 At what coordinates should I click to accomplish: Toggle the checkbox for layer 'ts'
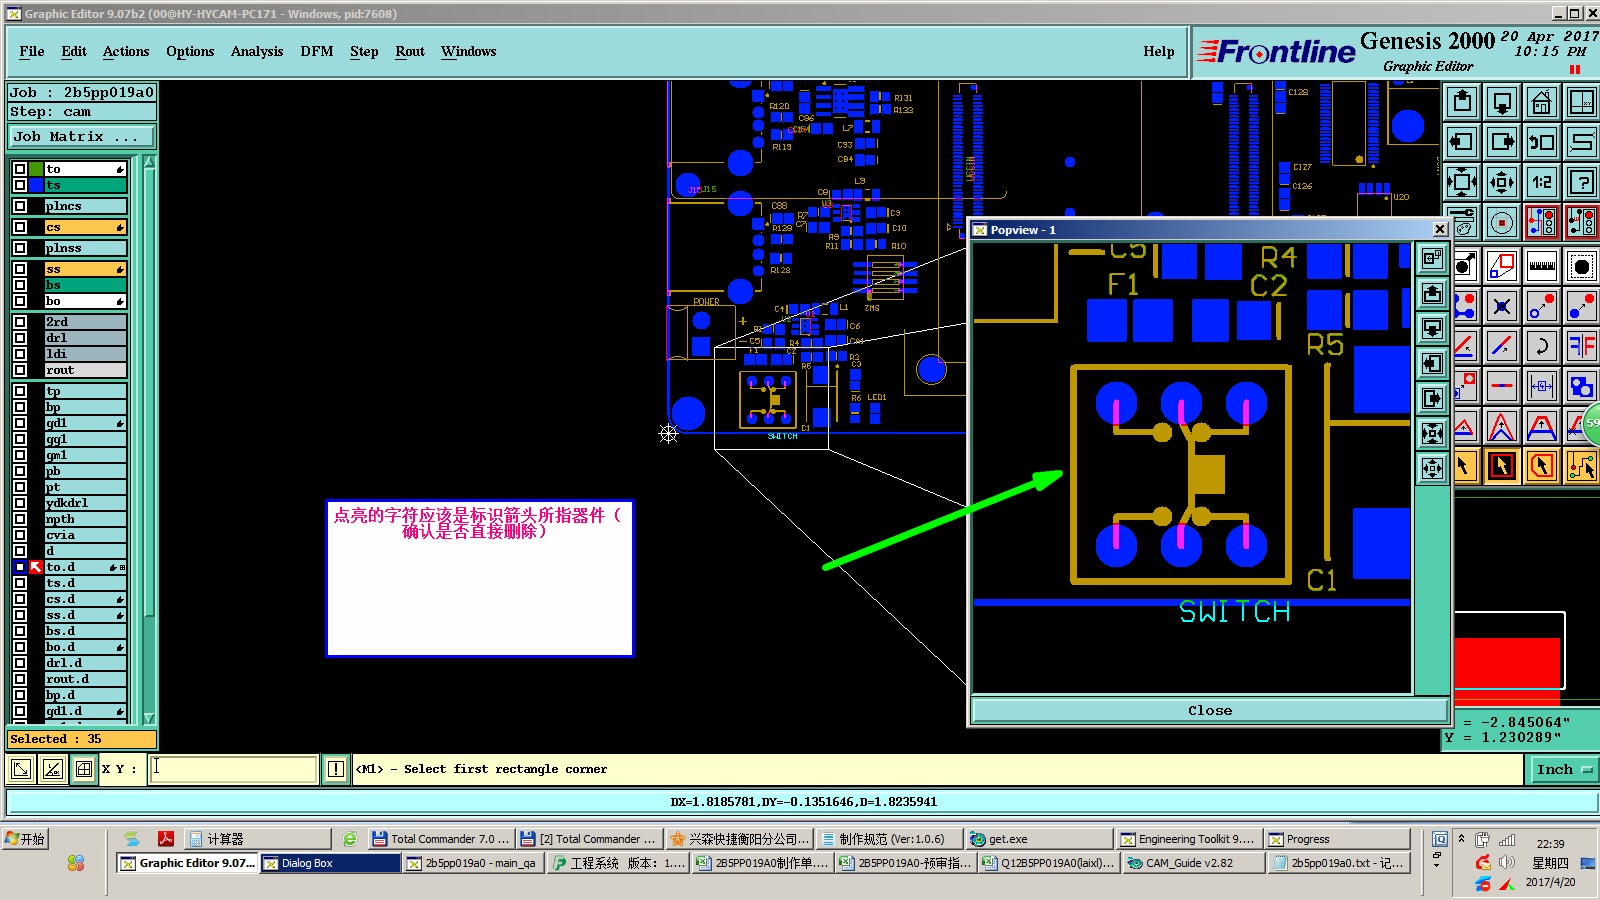pyautogui.click(x=19, y=185)
